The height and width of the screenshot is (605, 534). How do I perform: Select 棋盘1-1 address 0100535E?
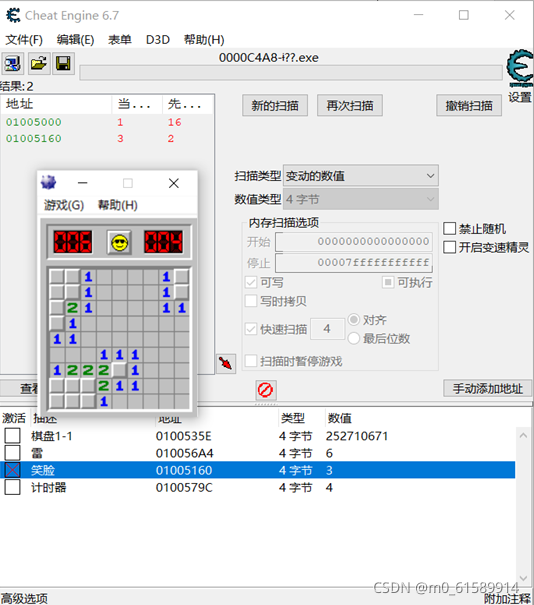tap(184, 436)
